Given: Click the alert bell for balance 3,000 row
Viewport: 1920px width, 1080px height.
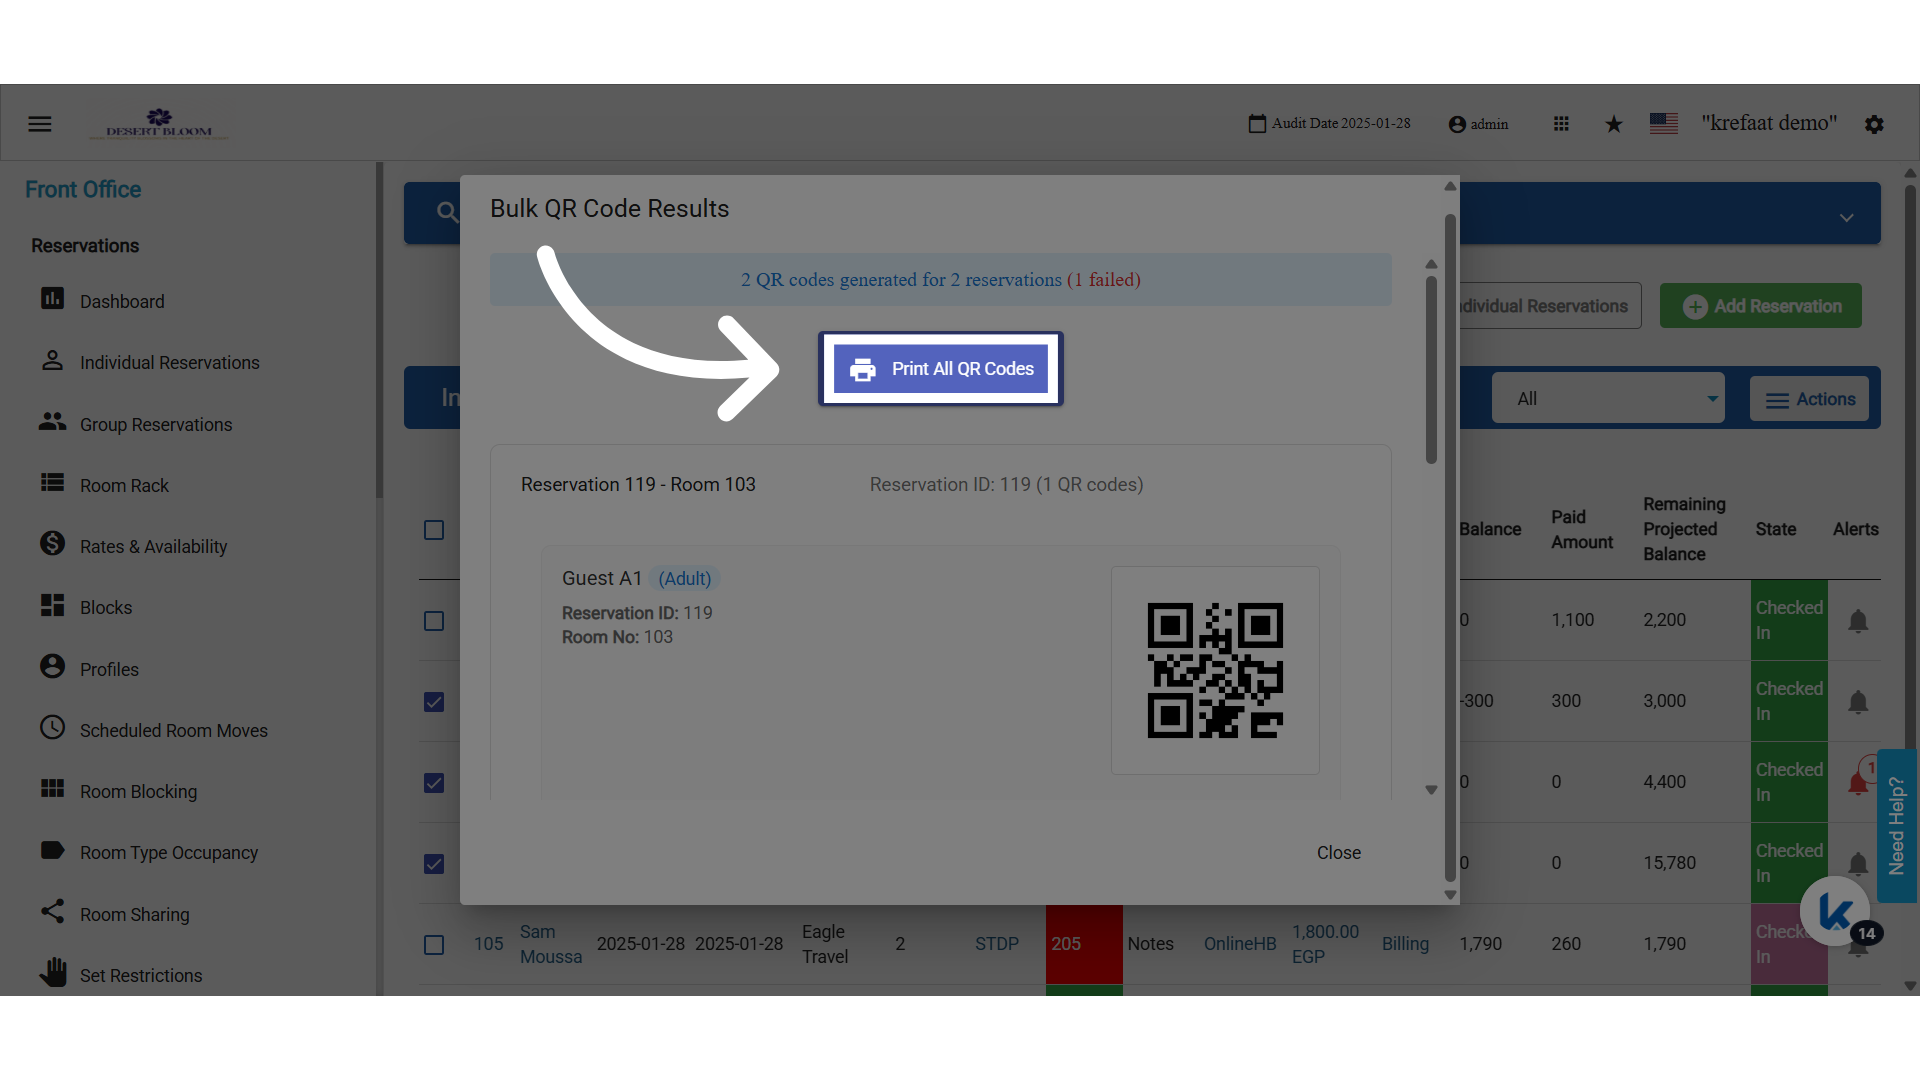Looking at the screenshot, I should pyautogui.click(x=1858, y=702).
